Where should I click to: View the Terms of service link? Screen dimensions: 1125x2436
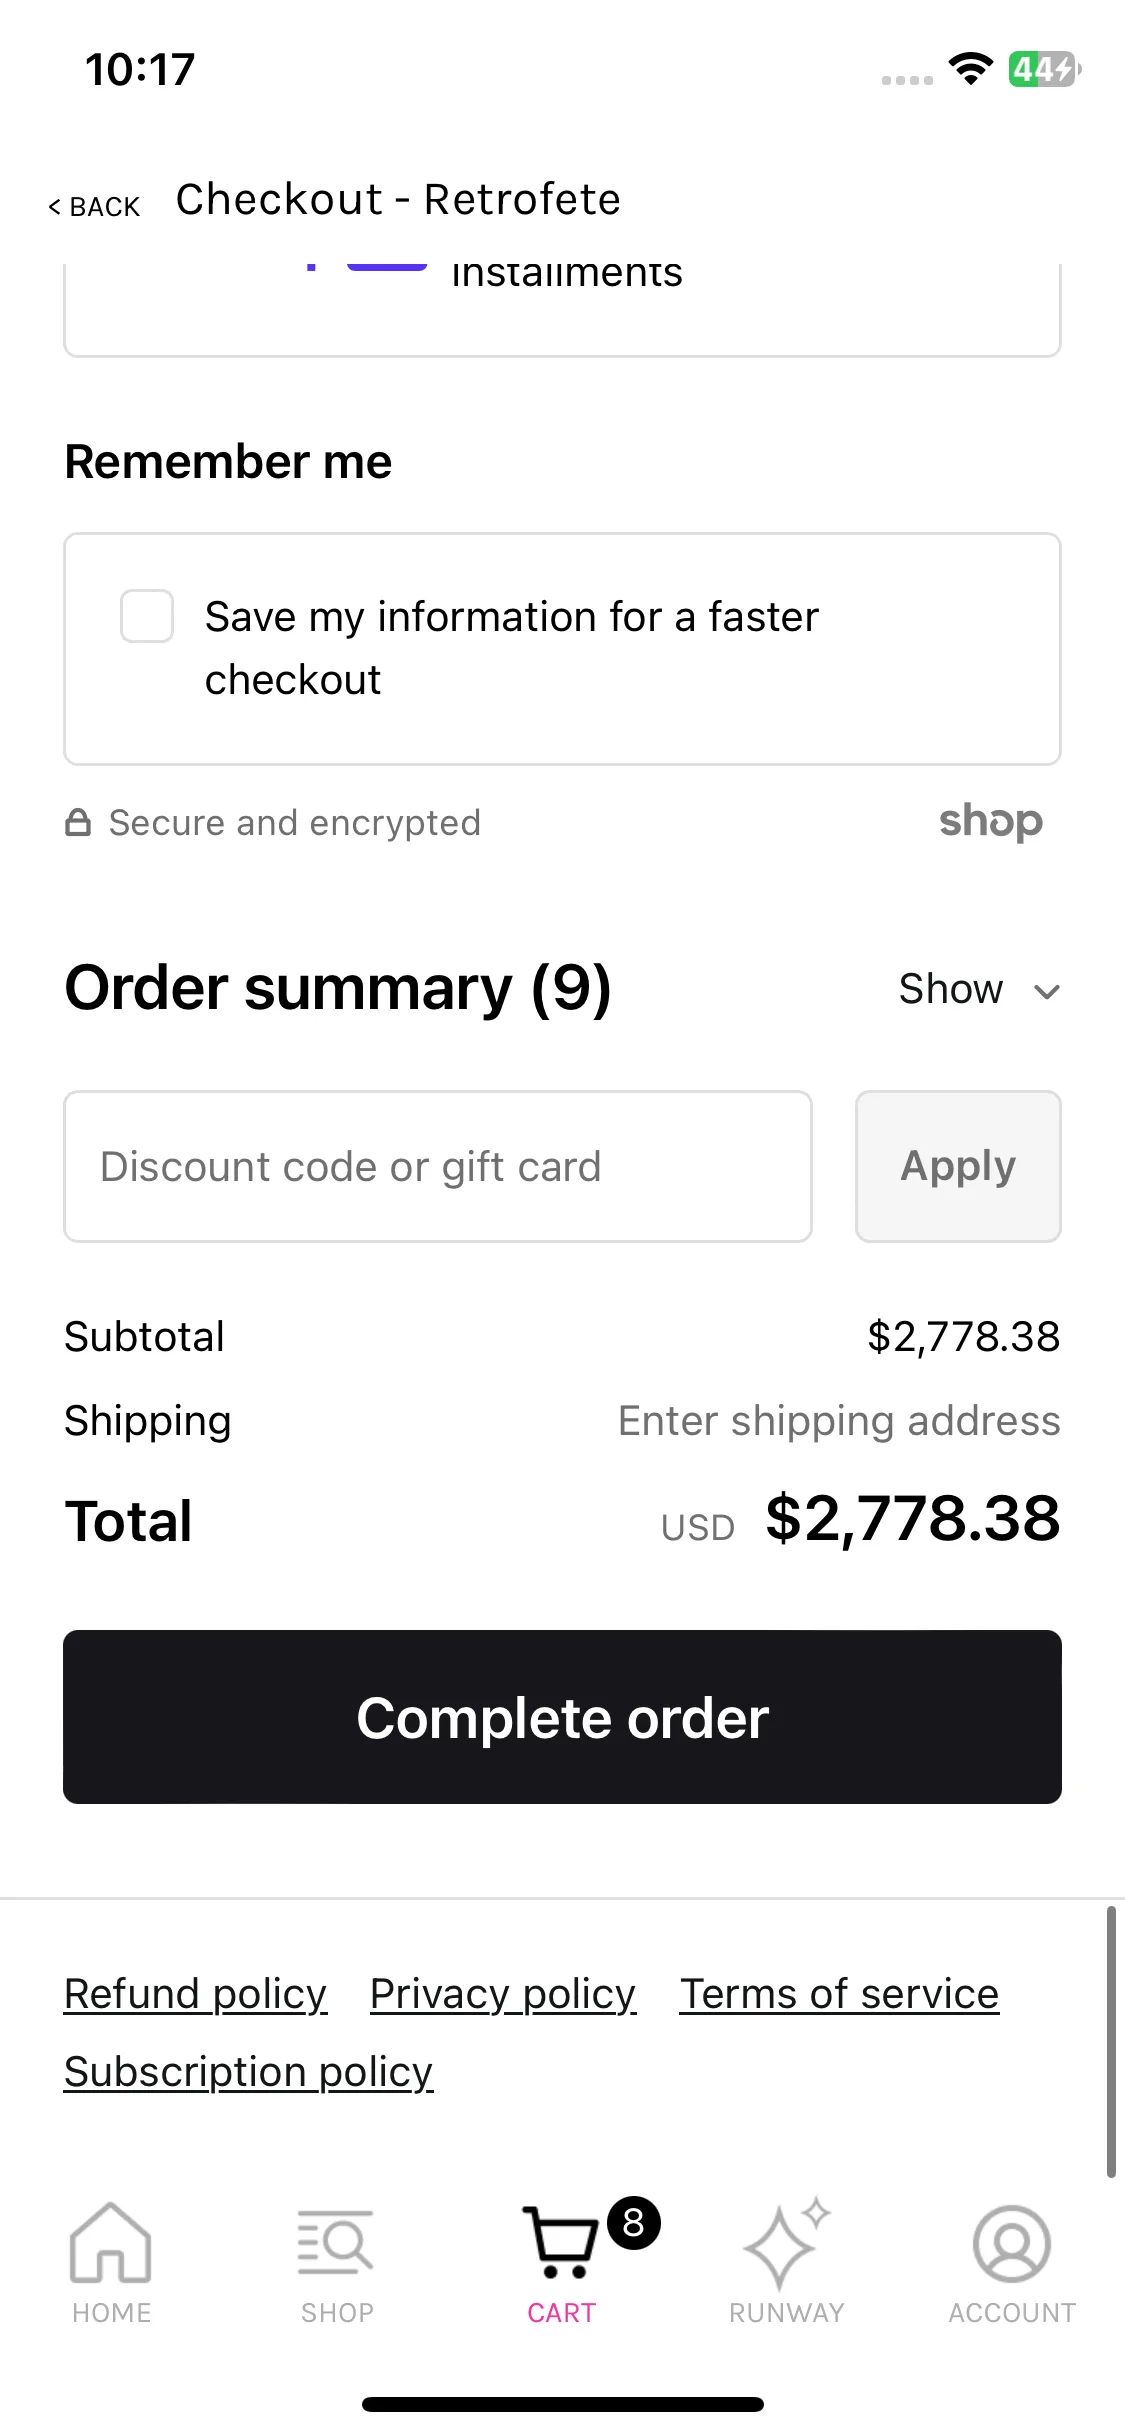pyautogui.click(x=839, y=1994)
